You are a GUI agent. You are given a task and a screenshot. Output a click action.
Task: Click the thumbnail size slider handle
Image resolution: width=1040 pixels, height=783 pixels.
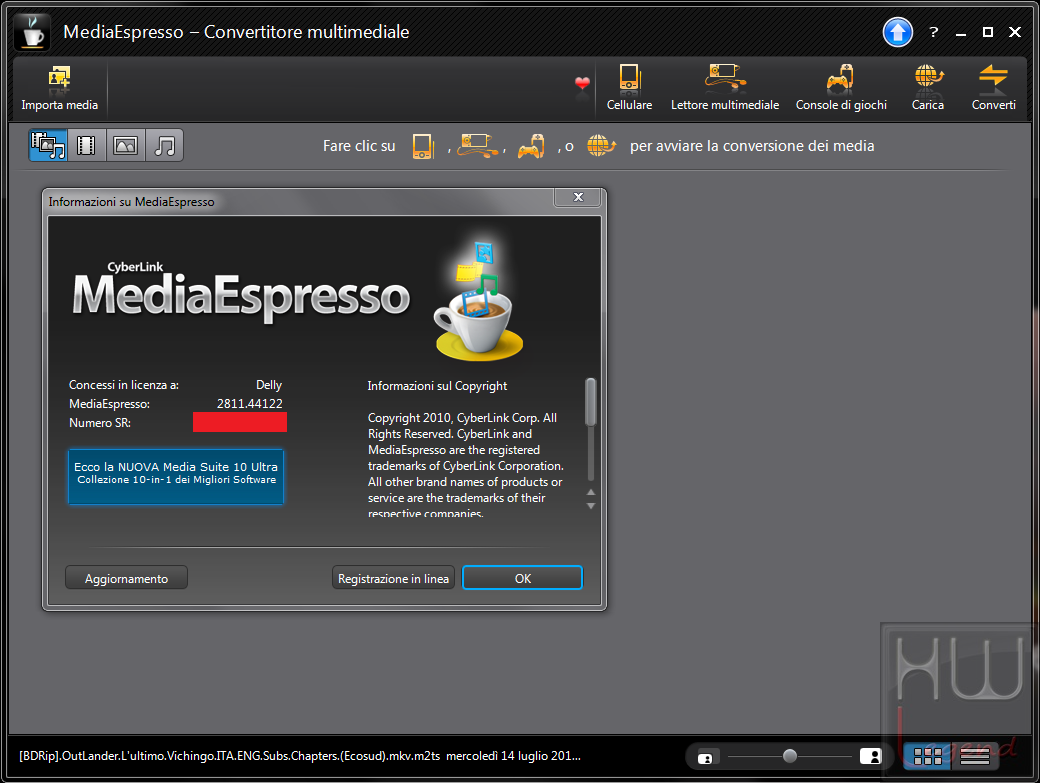coord(789,756)
